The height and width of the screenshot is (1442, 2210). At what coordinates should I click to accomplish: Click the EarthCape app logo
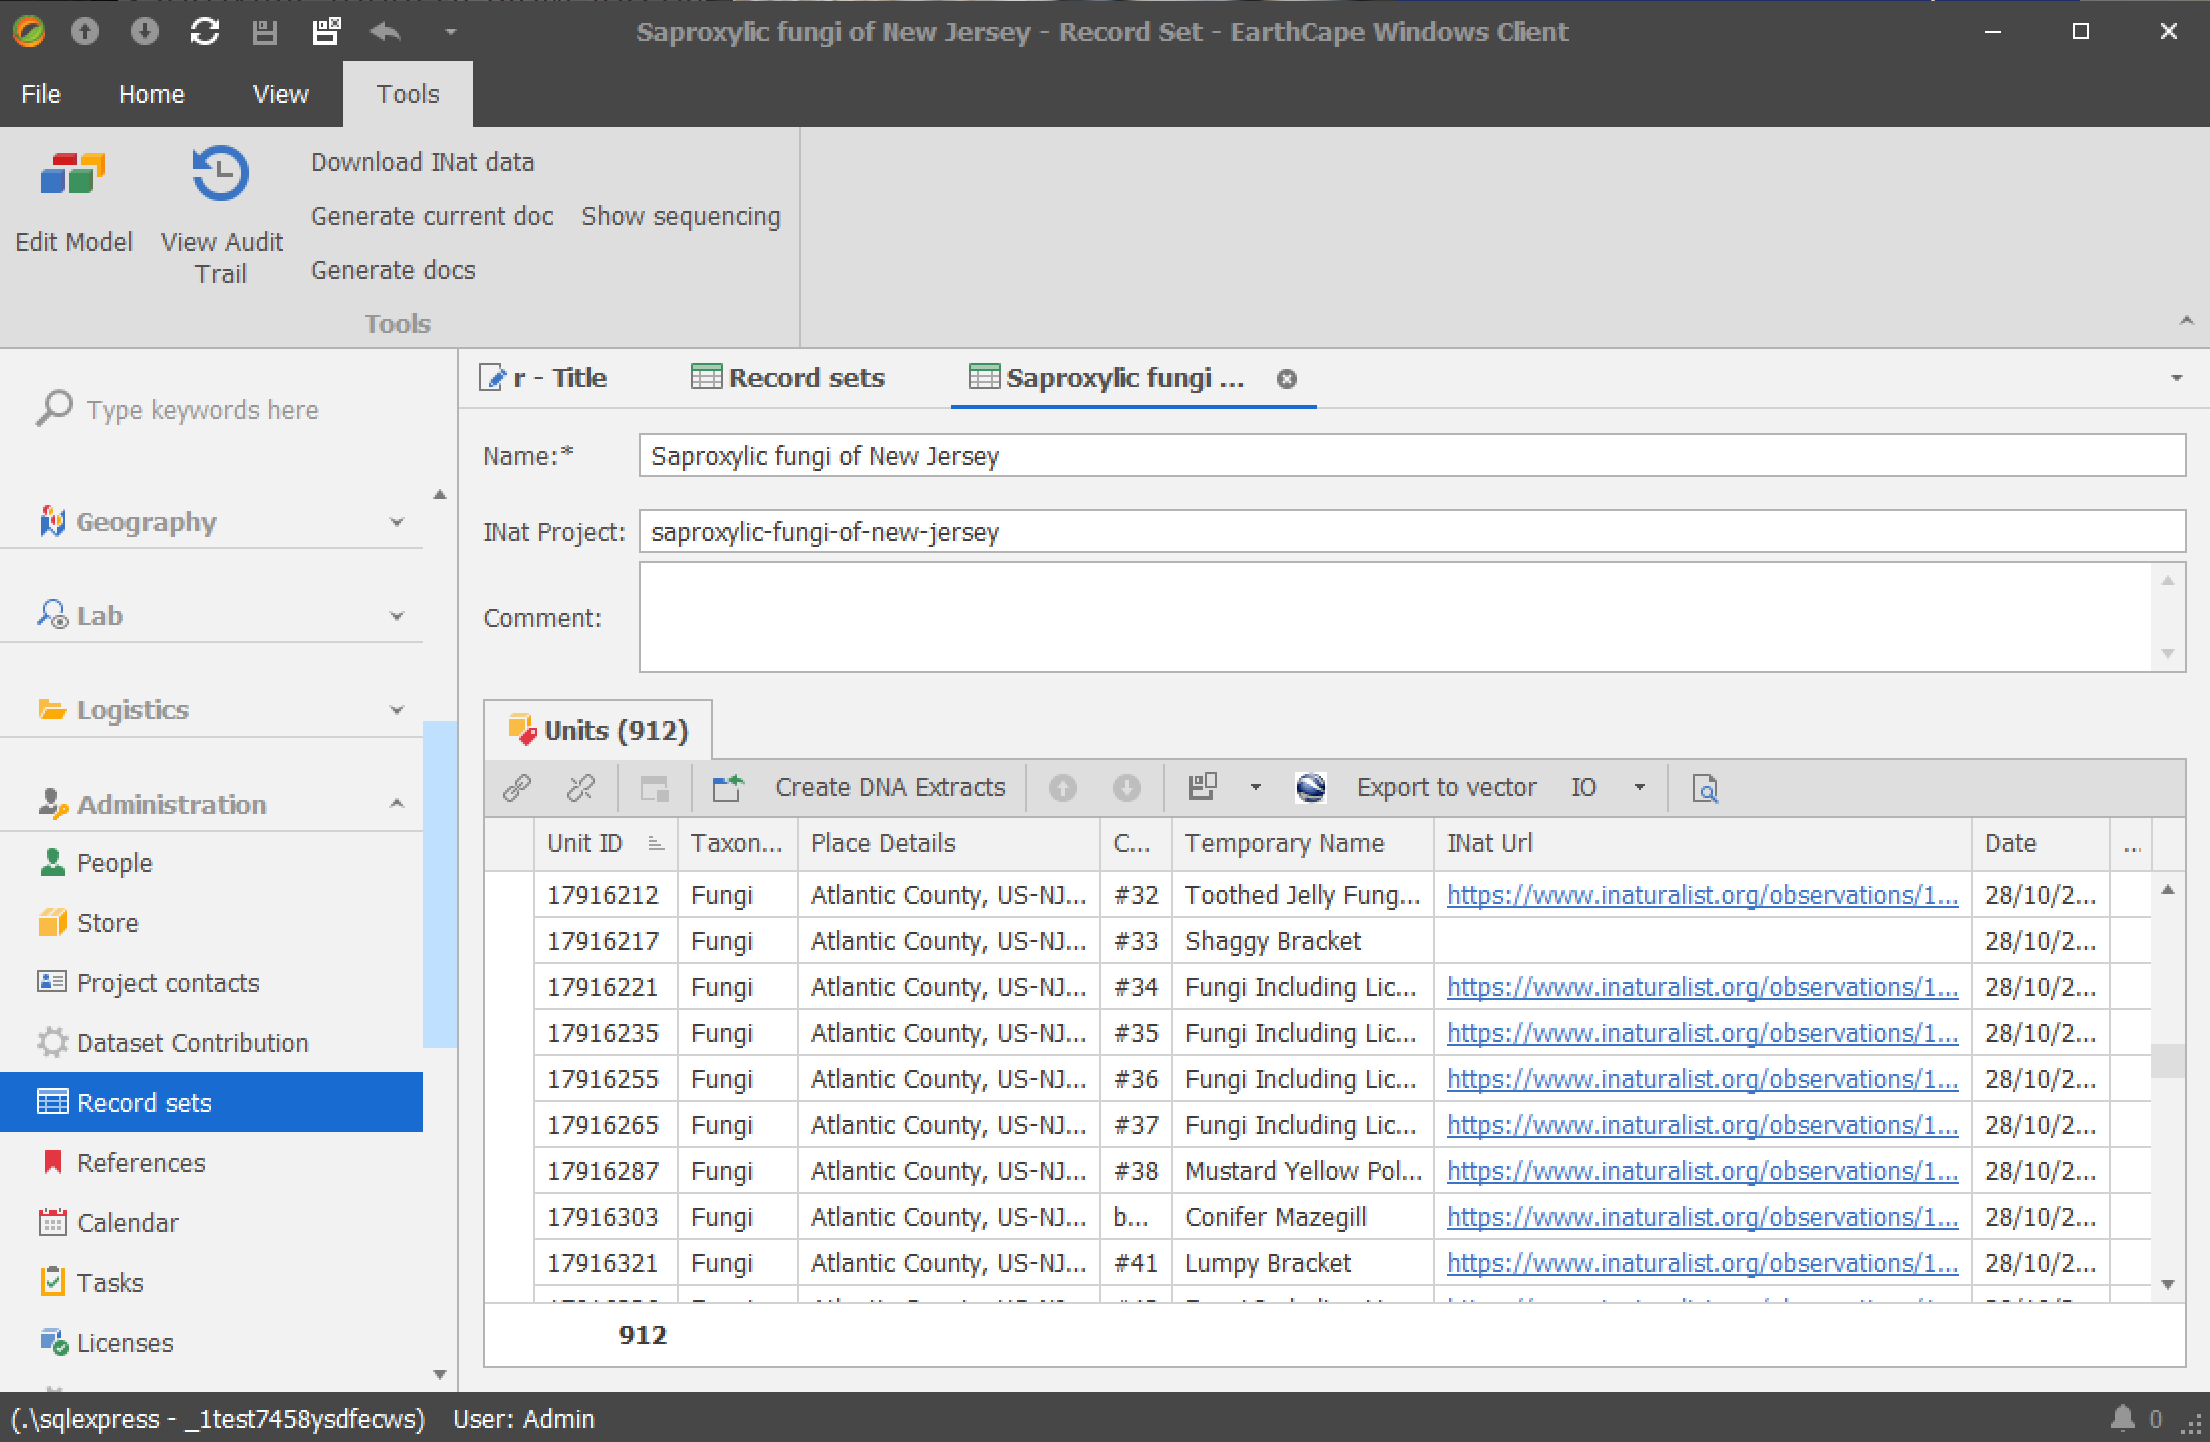click(29, 32)
